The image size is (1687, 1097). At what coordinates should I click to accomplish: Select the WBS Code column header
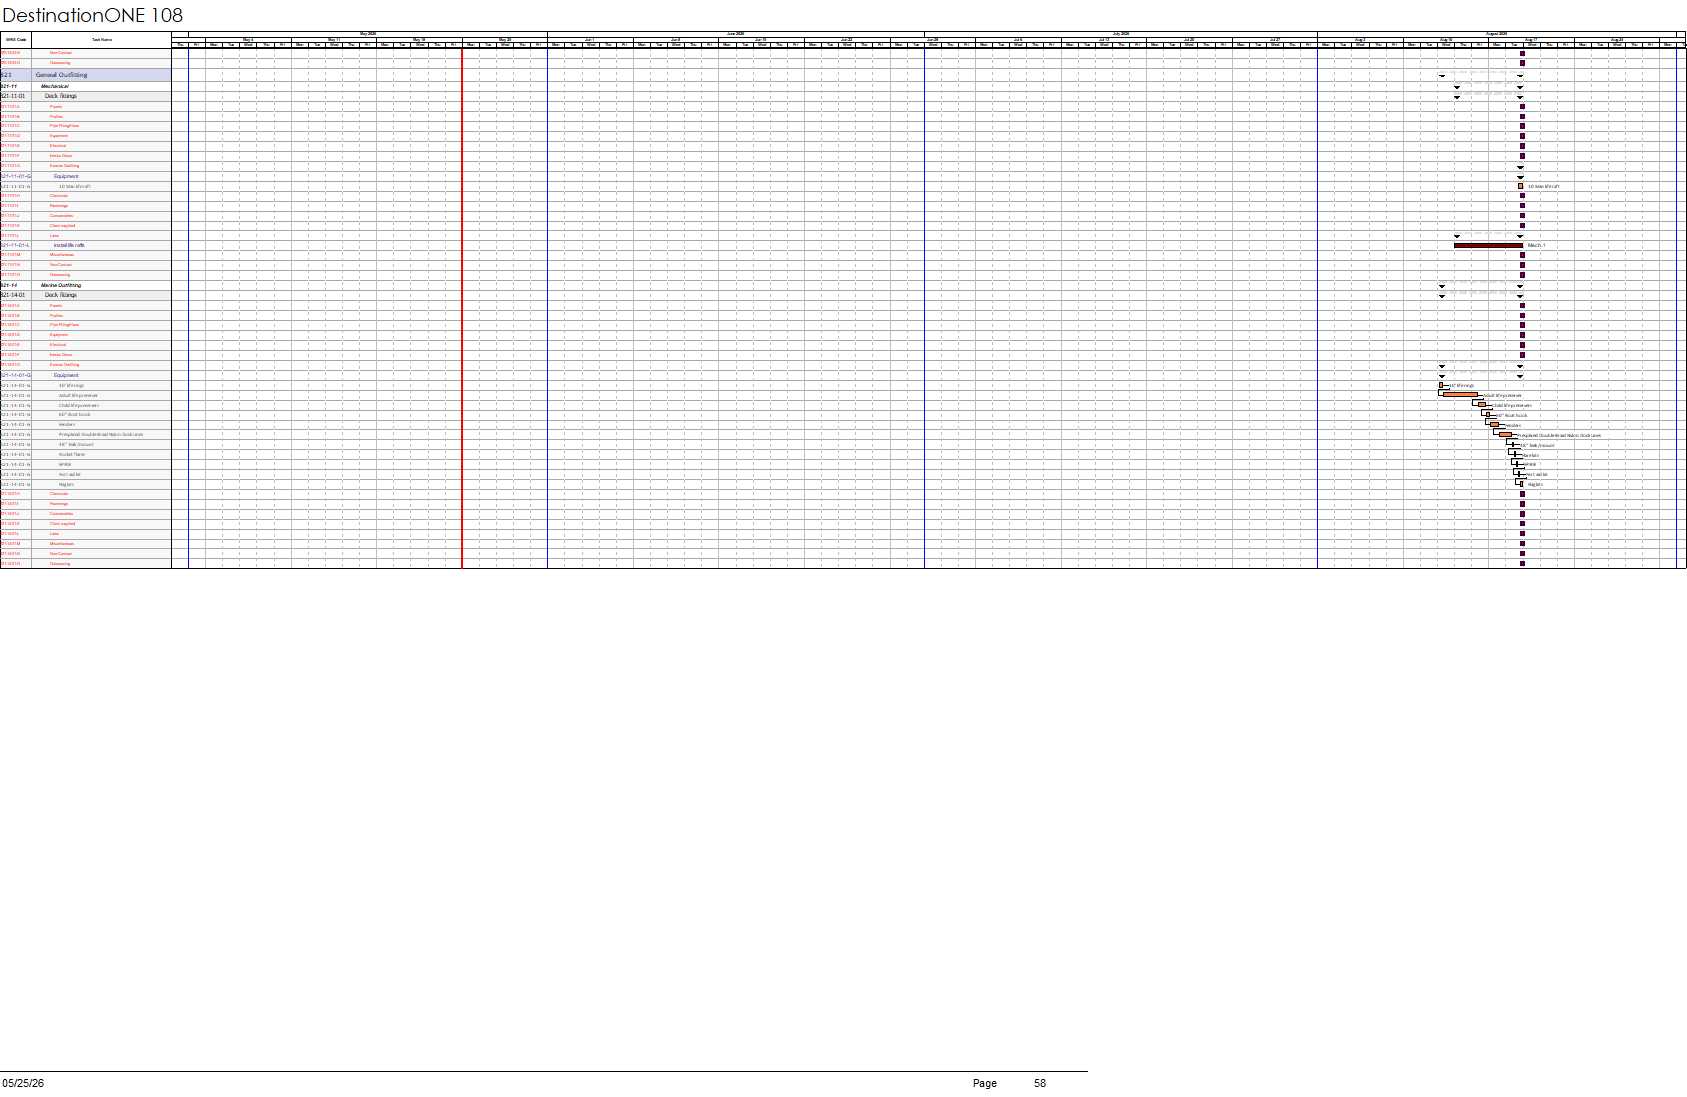tap(16, 40)
